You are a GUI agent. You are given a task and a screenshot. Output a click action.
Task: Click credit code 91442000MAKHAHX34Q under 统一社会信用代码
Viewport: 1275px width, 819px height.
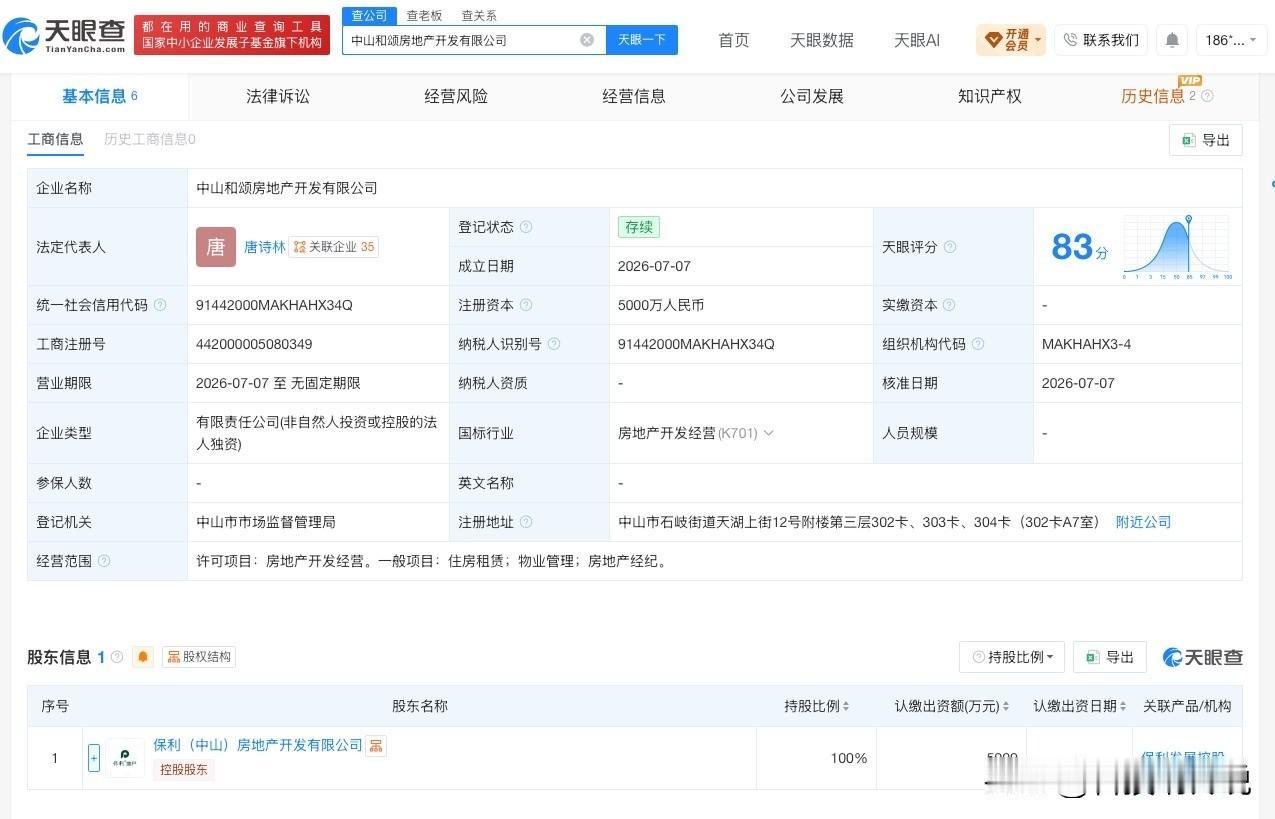[274, 305]
